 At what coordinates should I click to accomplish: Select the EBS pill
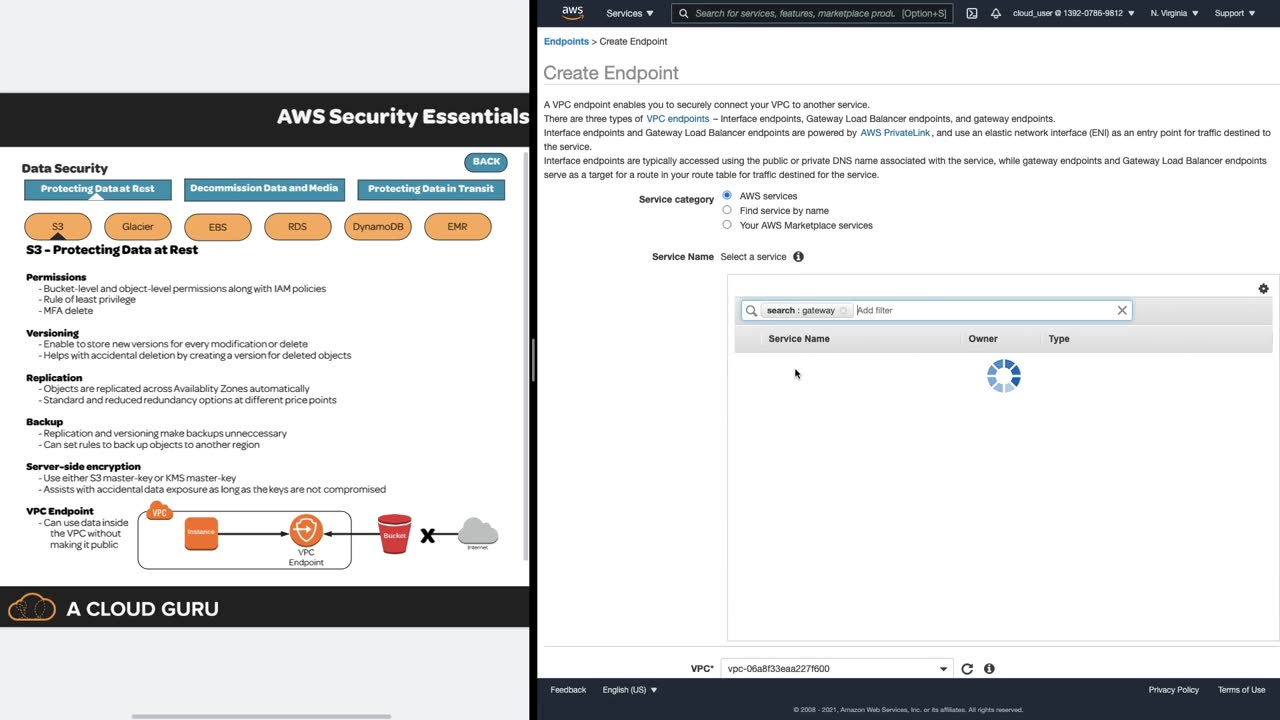pyautogui.click(x=218, y=227)
